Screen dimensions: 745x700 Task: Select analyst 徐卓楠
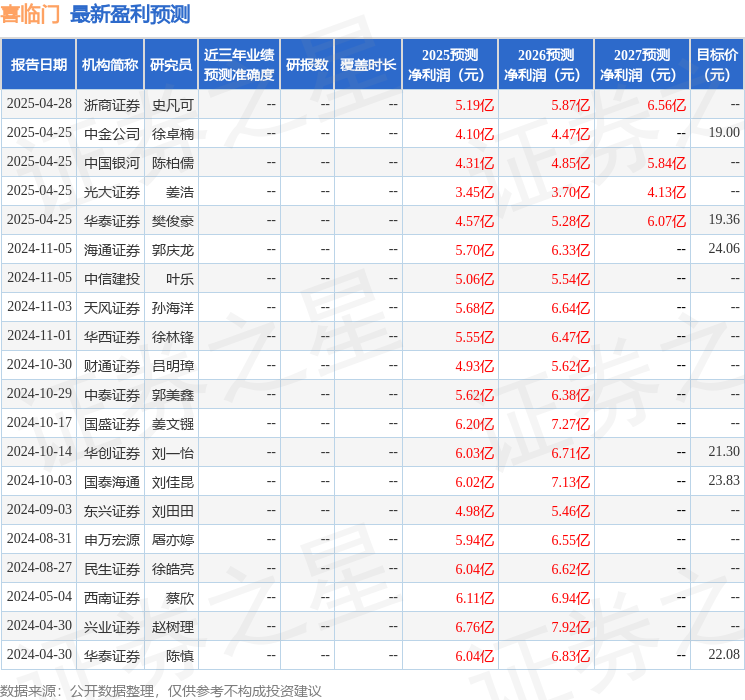click(x=173, y=134)
